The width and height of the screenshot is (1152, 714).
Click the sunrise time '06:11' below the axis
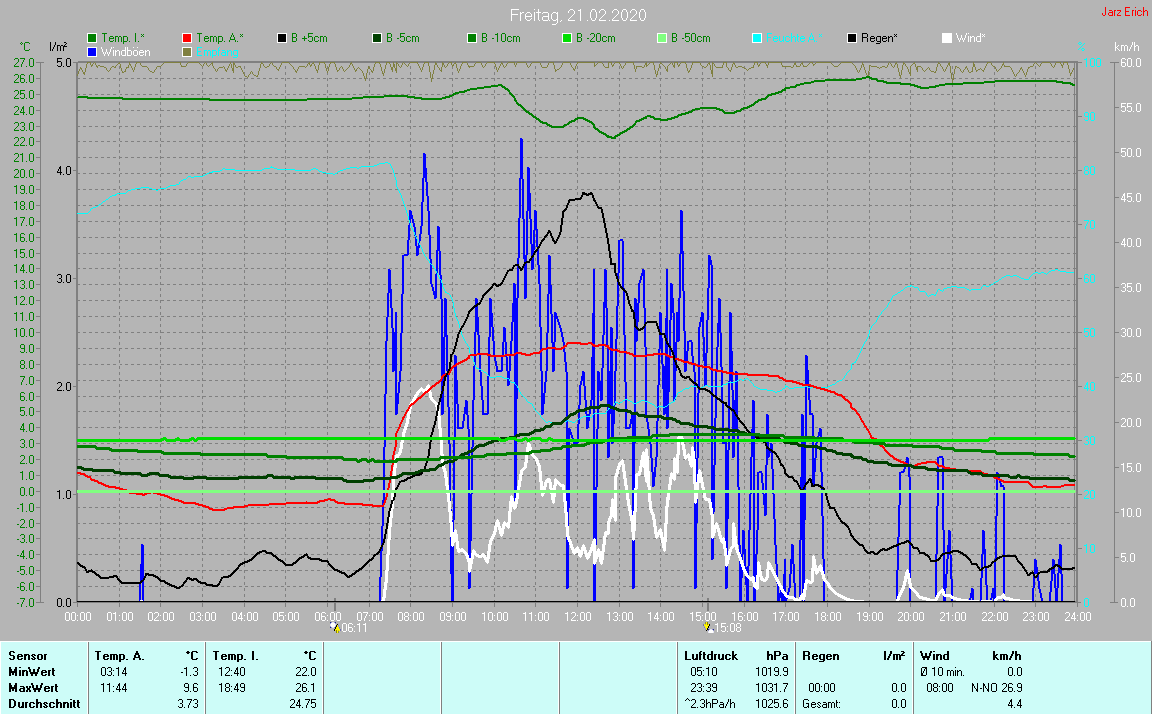click(x=354, y=628)
